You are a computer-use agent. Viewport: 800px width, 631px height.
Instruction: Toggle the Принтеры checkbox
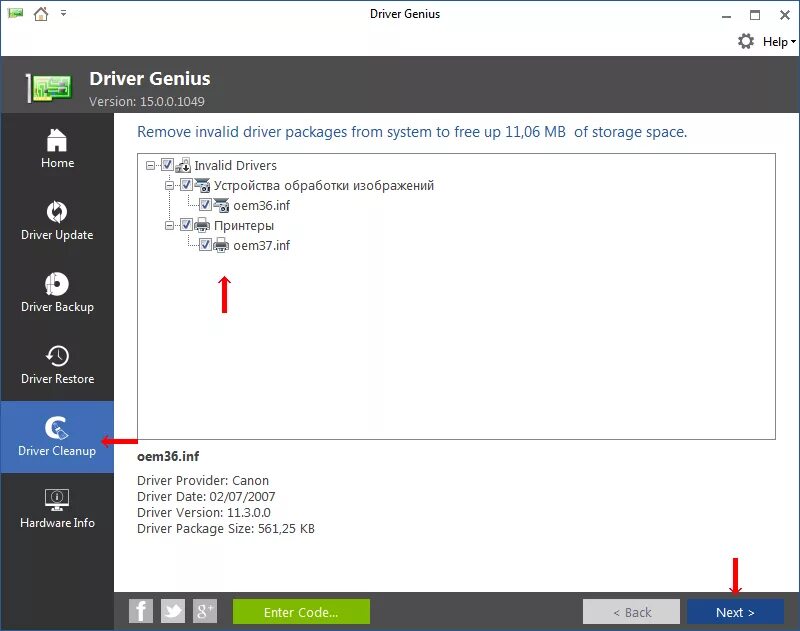(186, 224)
